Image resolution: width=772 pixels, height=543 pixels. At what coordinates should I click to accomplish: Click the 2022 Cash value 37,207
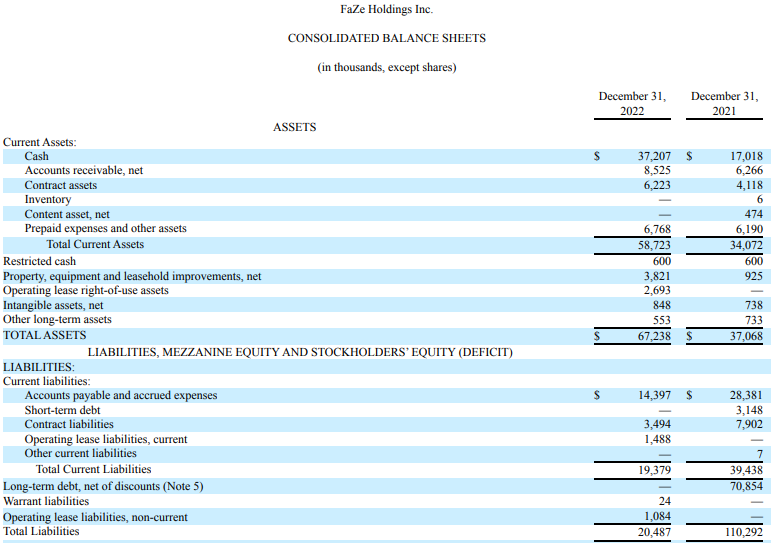(654, 157)
